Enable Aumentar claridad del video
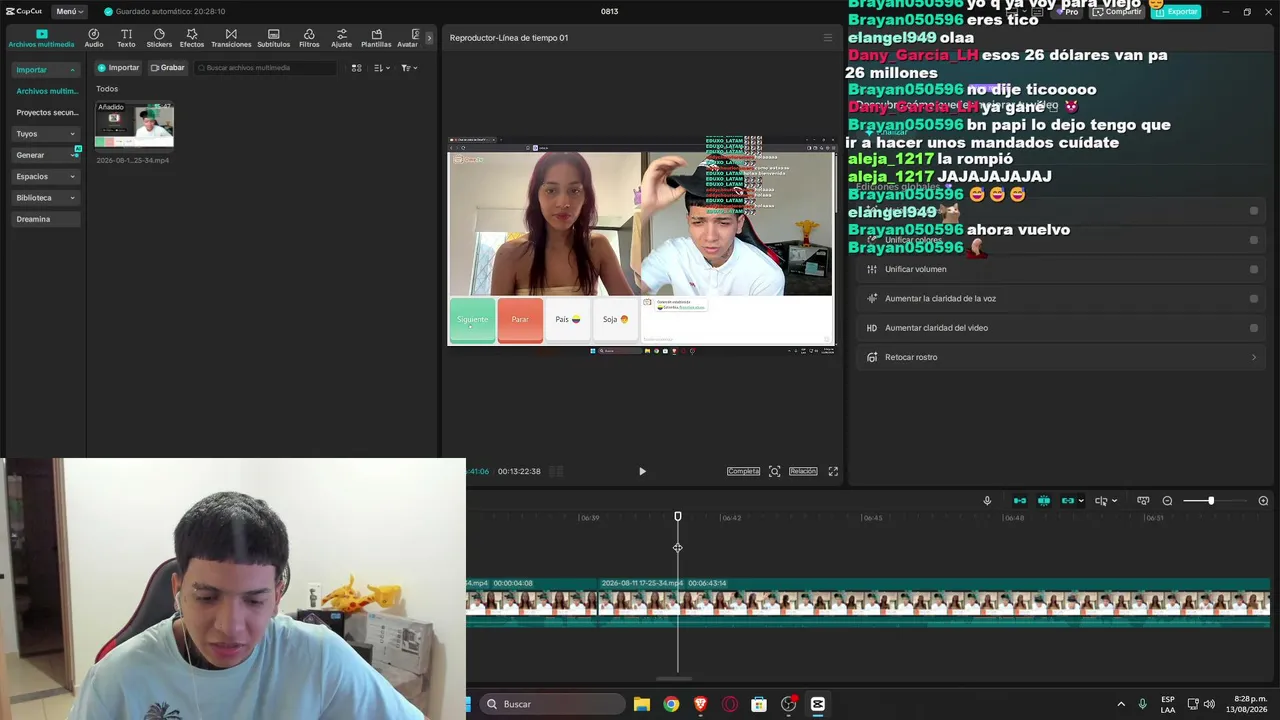The image size is (1280, 720). [x=1254, y=328]
